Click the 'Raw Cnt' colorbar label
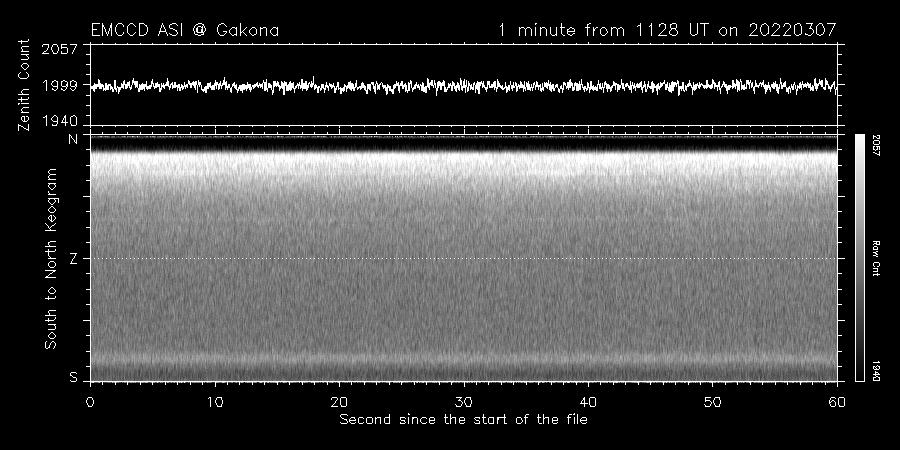900x450 pixels. 875,258
